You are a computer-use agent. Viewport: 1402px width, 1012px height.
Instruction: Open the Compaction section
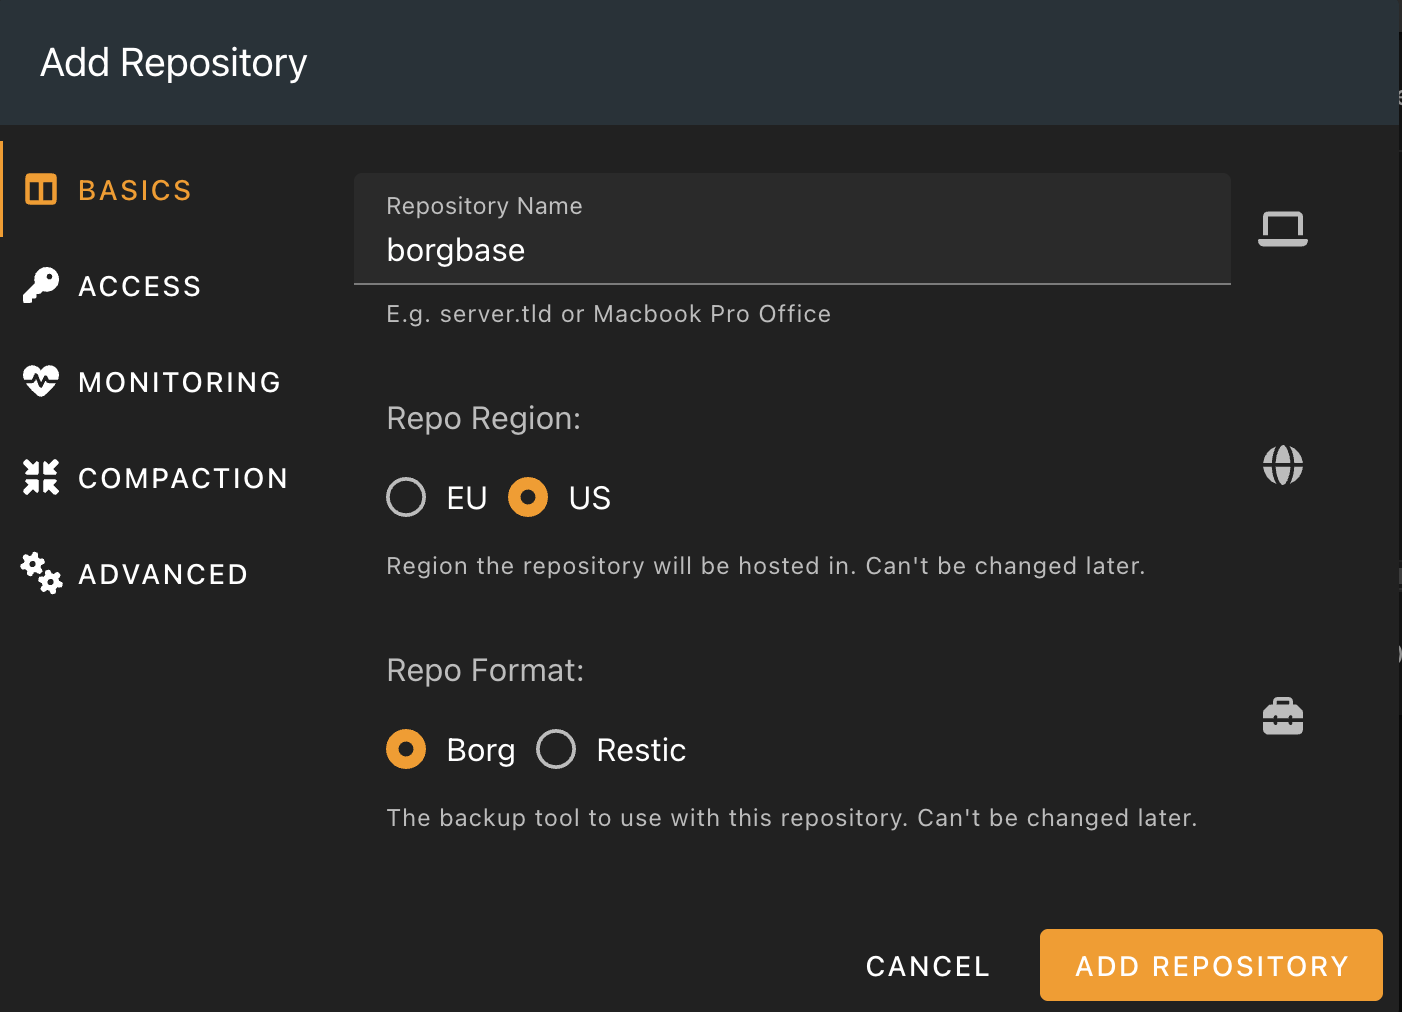click(184, 477)
